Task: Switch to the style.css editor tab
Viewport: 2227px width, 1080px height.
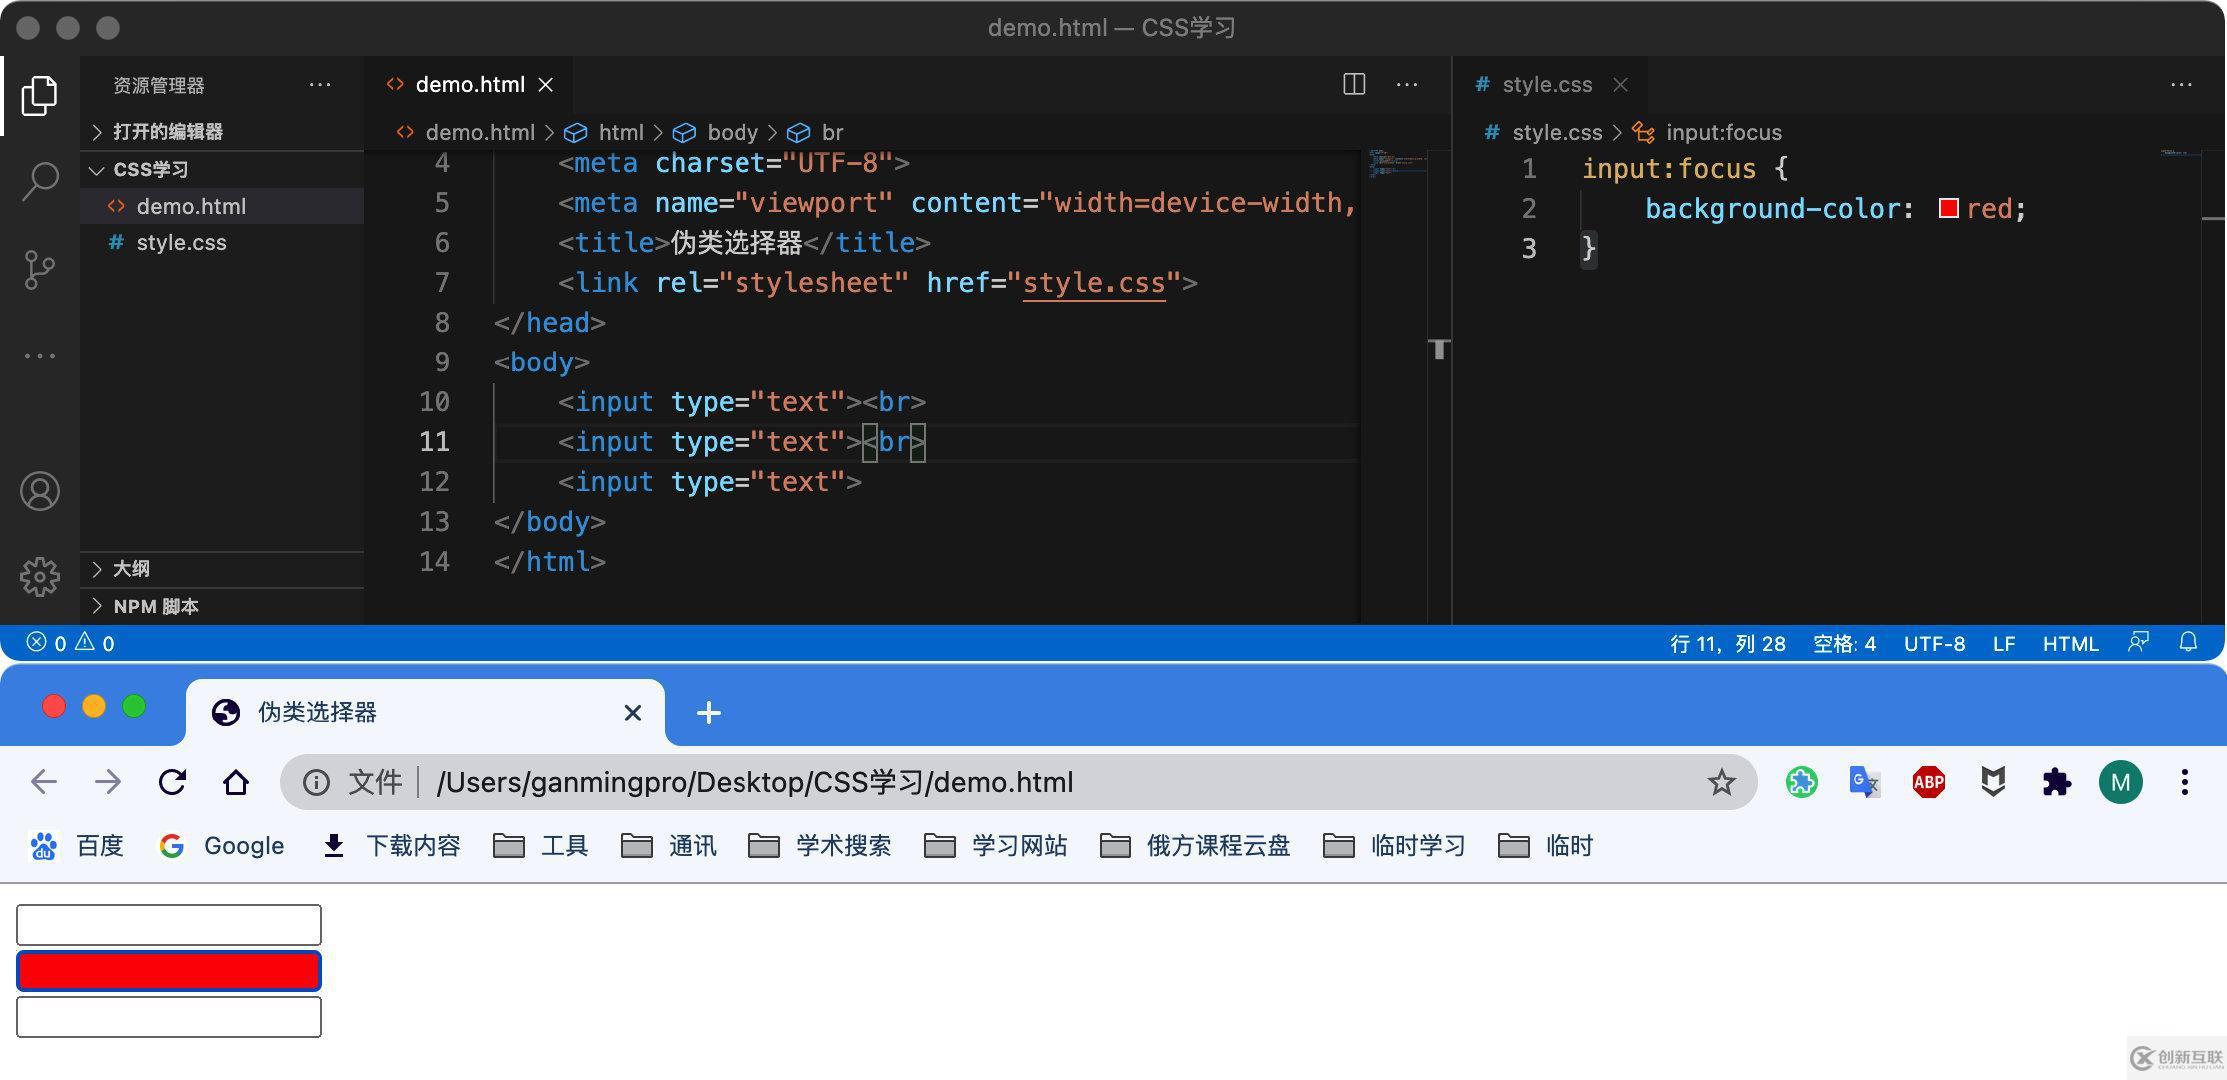Action: click(x=1548, y=85)
